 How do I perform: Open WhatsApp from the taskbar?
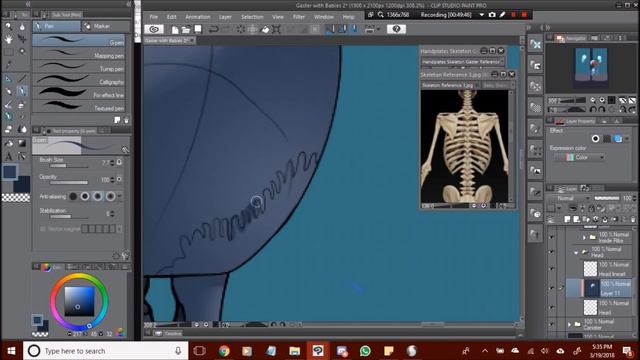pos(365,351)
